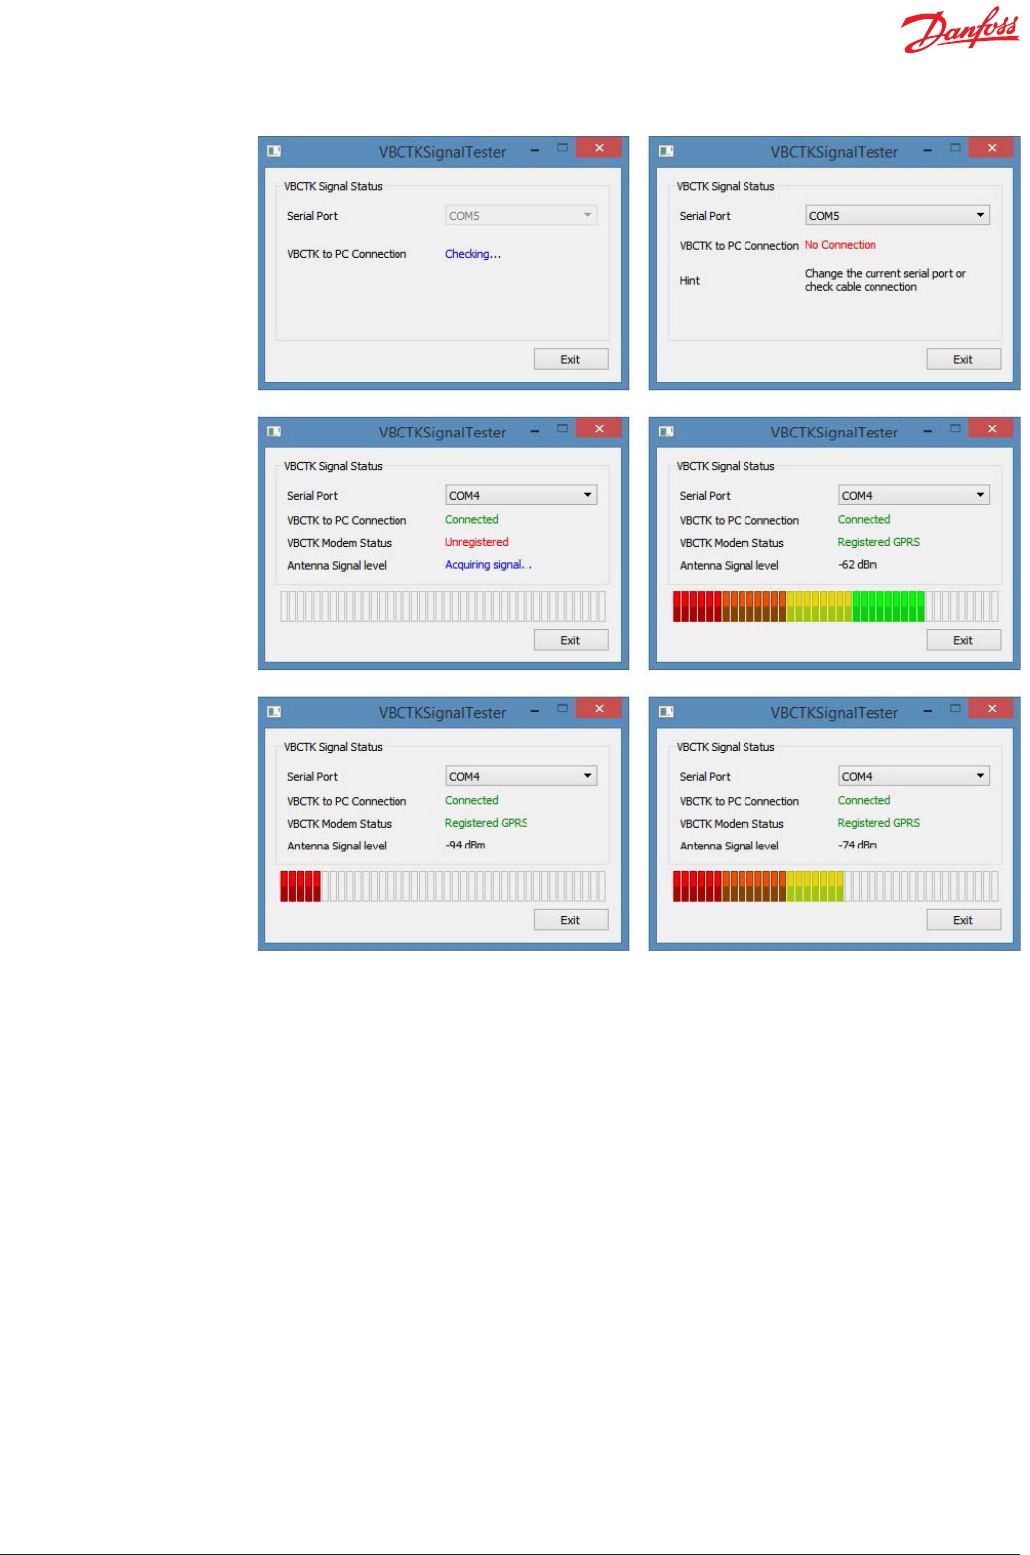The image size is (1030, 1555).
Task: Click the app icon in the Unregistered window title bar
Action: tap(274, 431)
